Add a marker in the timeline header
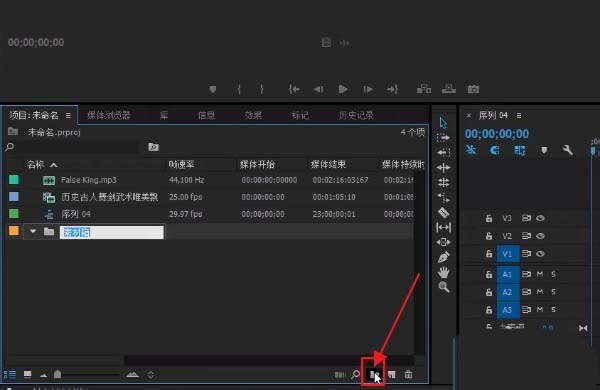The height and width of the screenshot is (390, 600). tap(544, 150)
